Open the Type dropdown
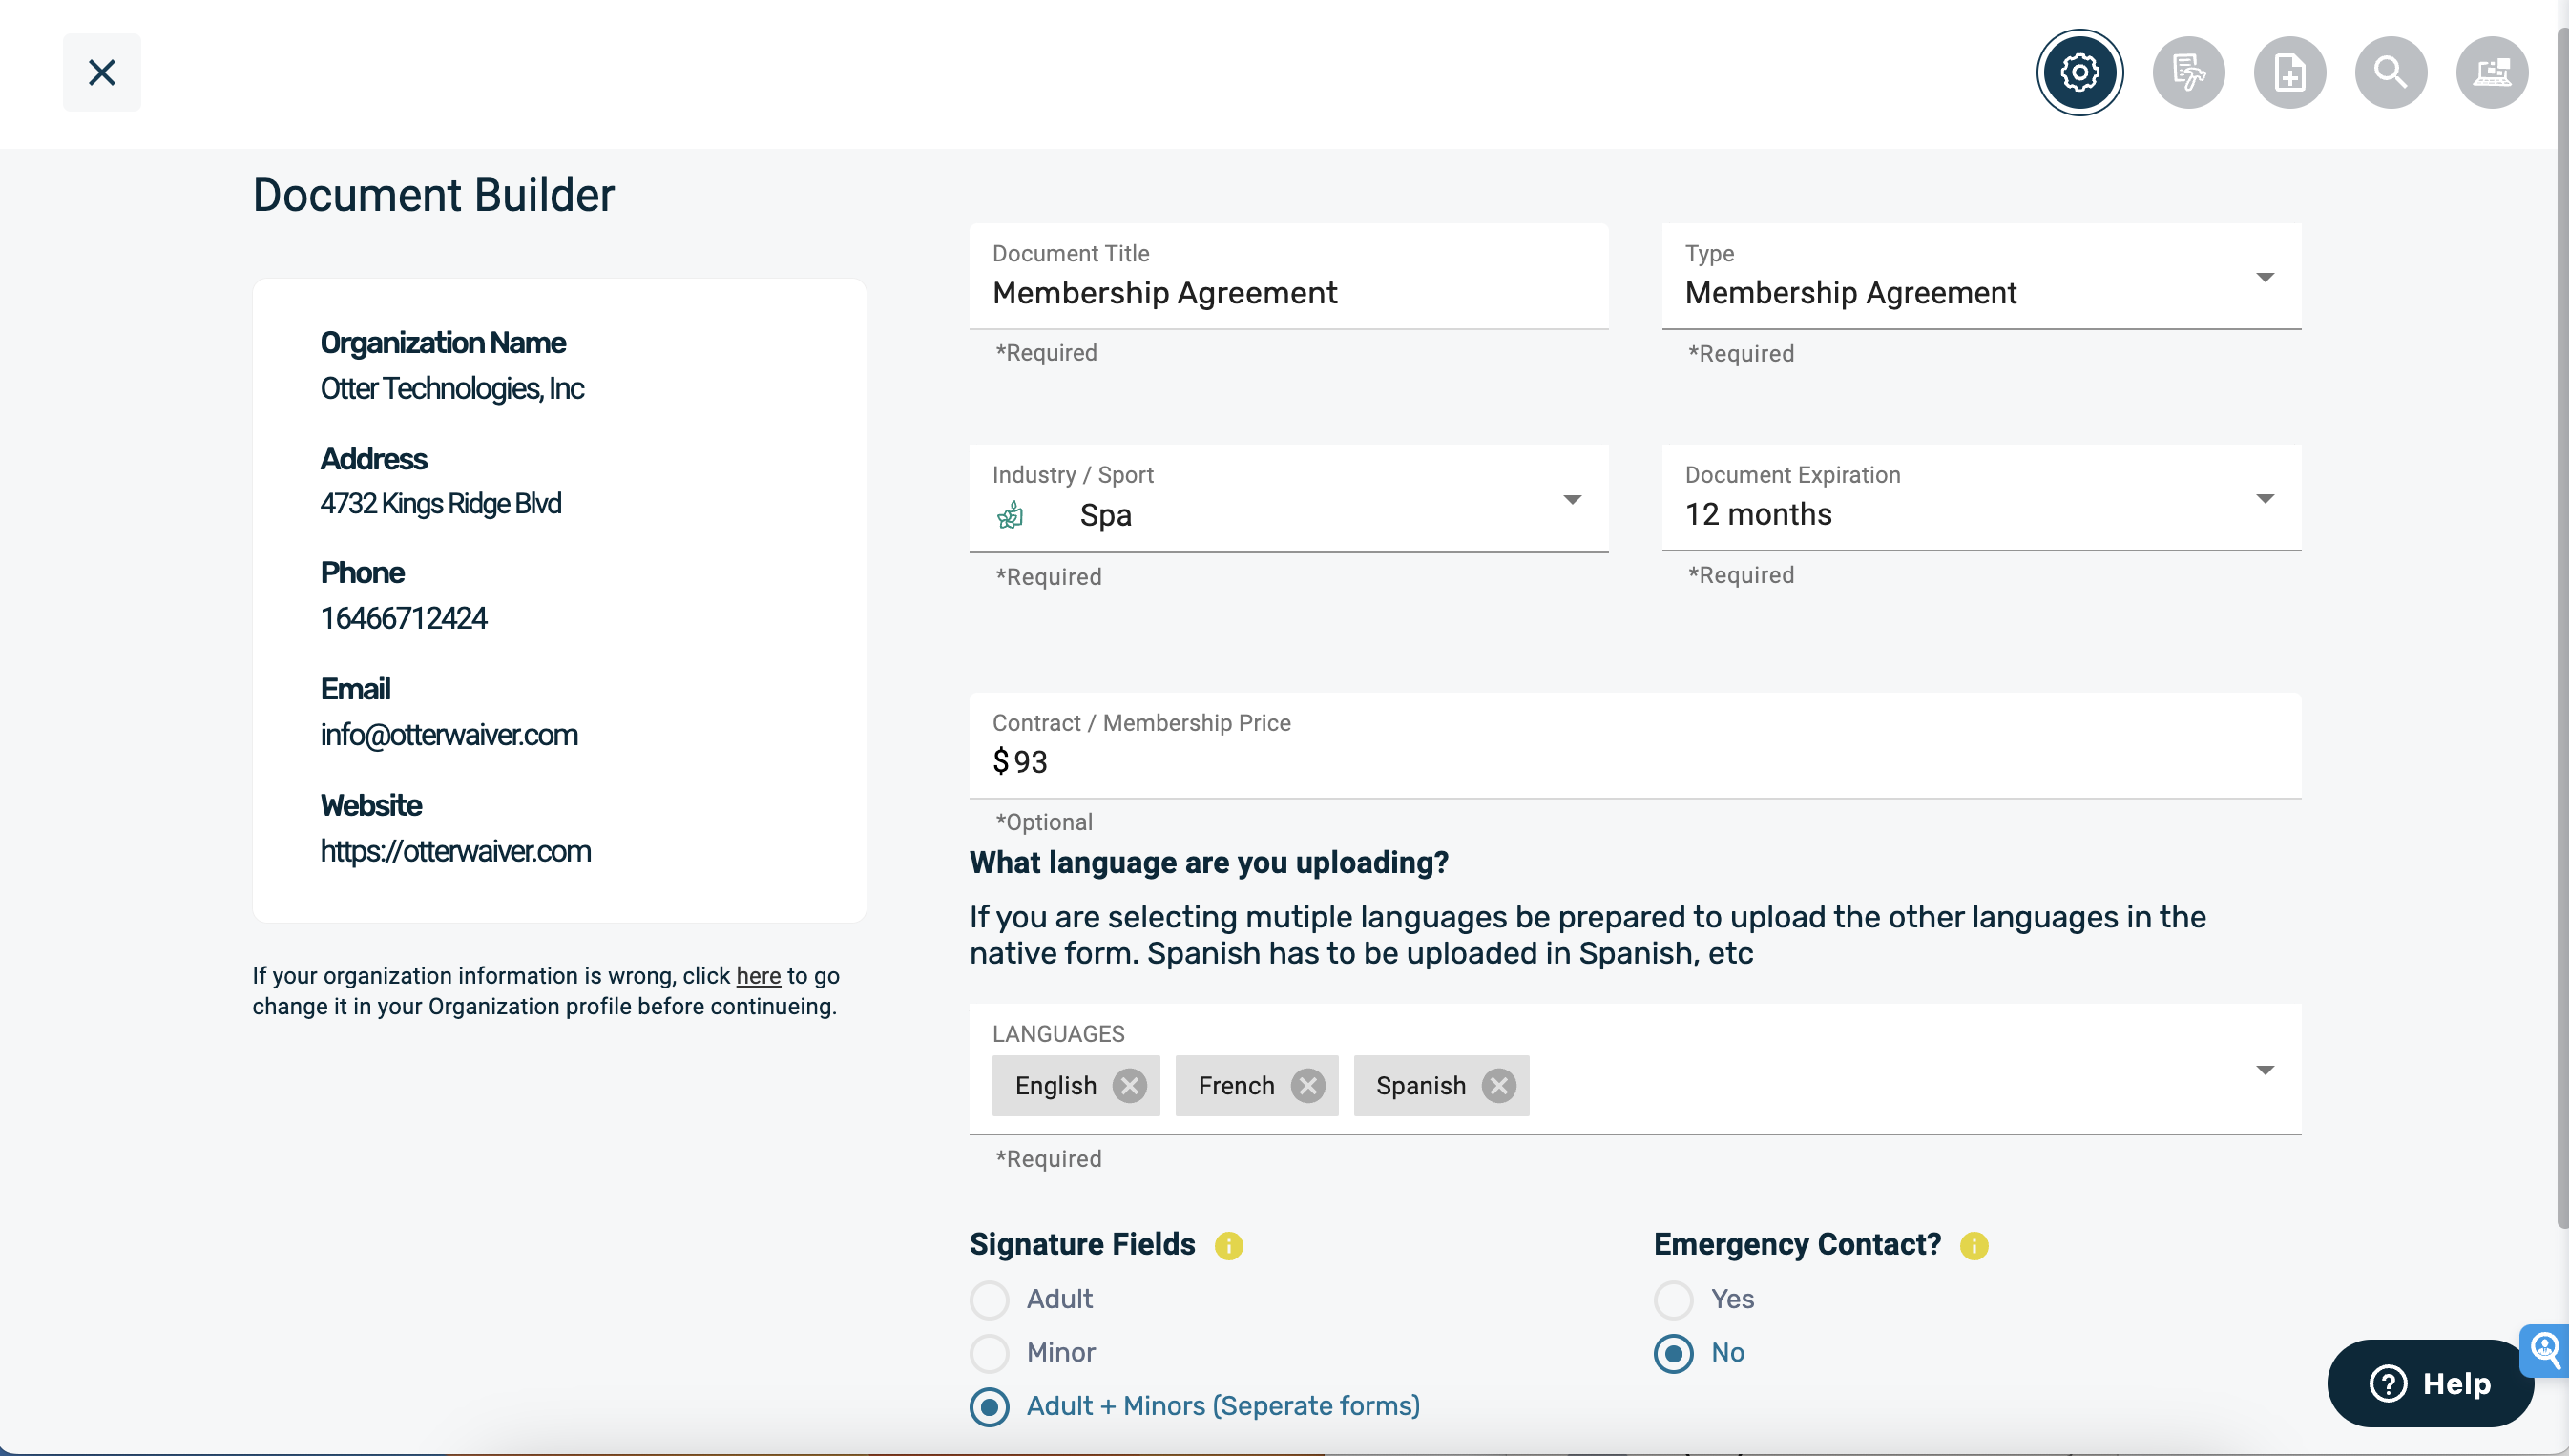Screen dimensions: 2569x1456 2264,278
